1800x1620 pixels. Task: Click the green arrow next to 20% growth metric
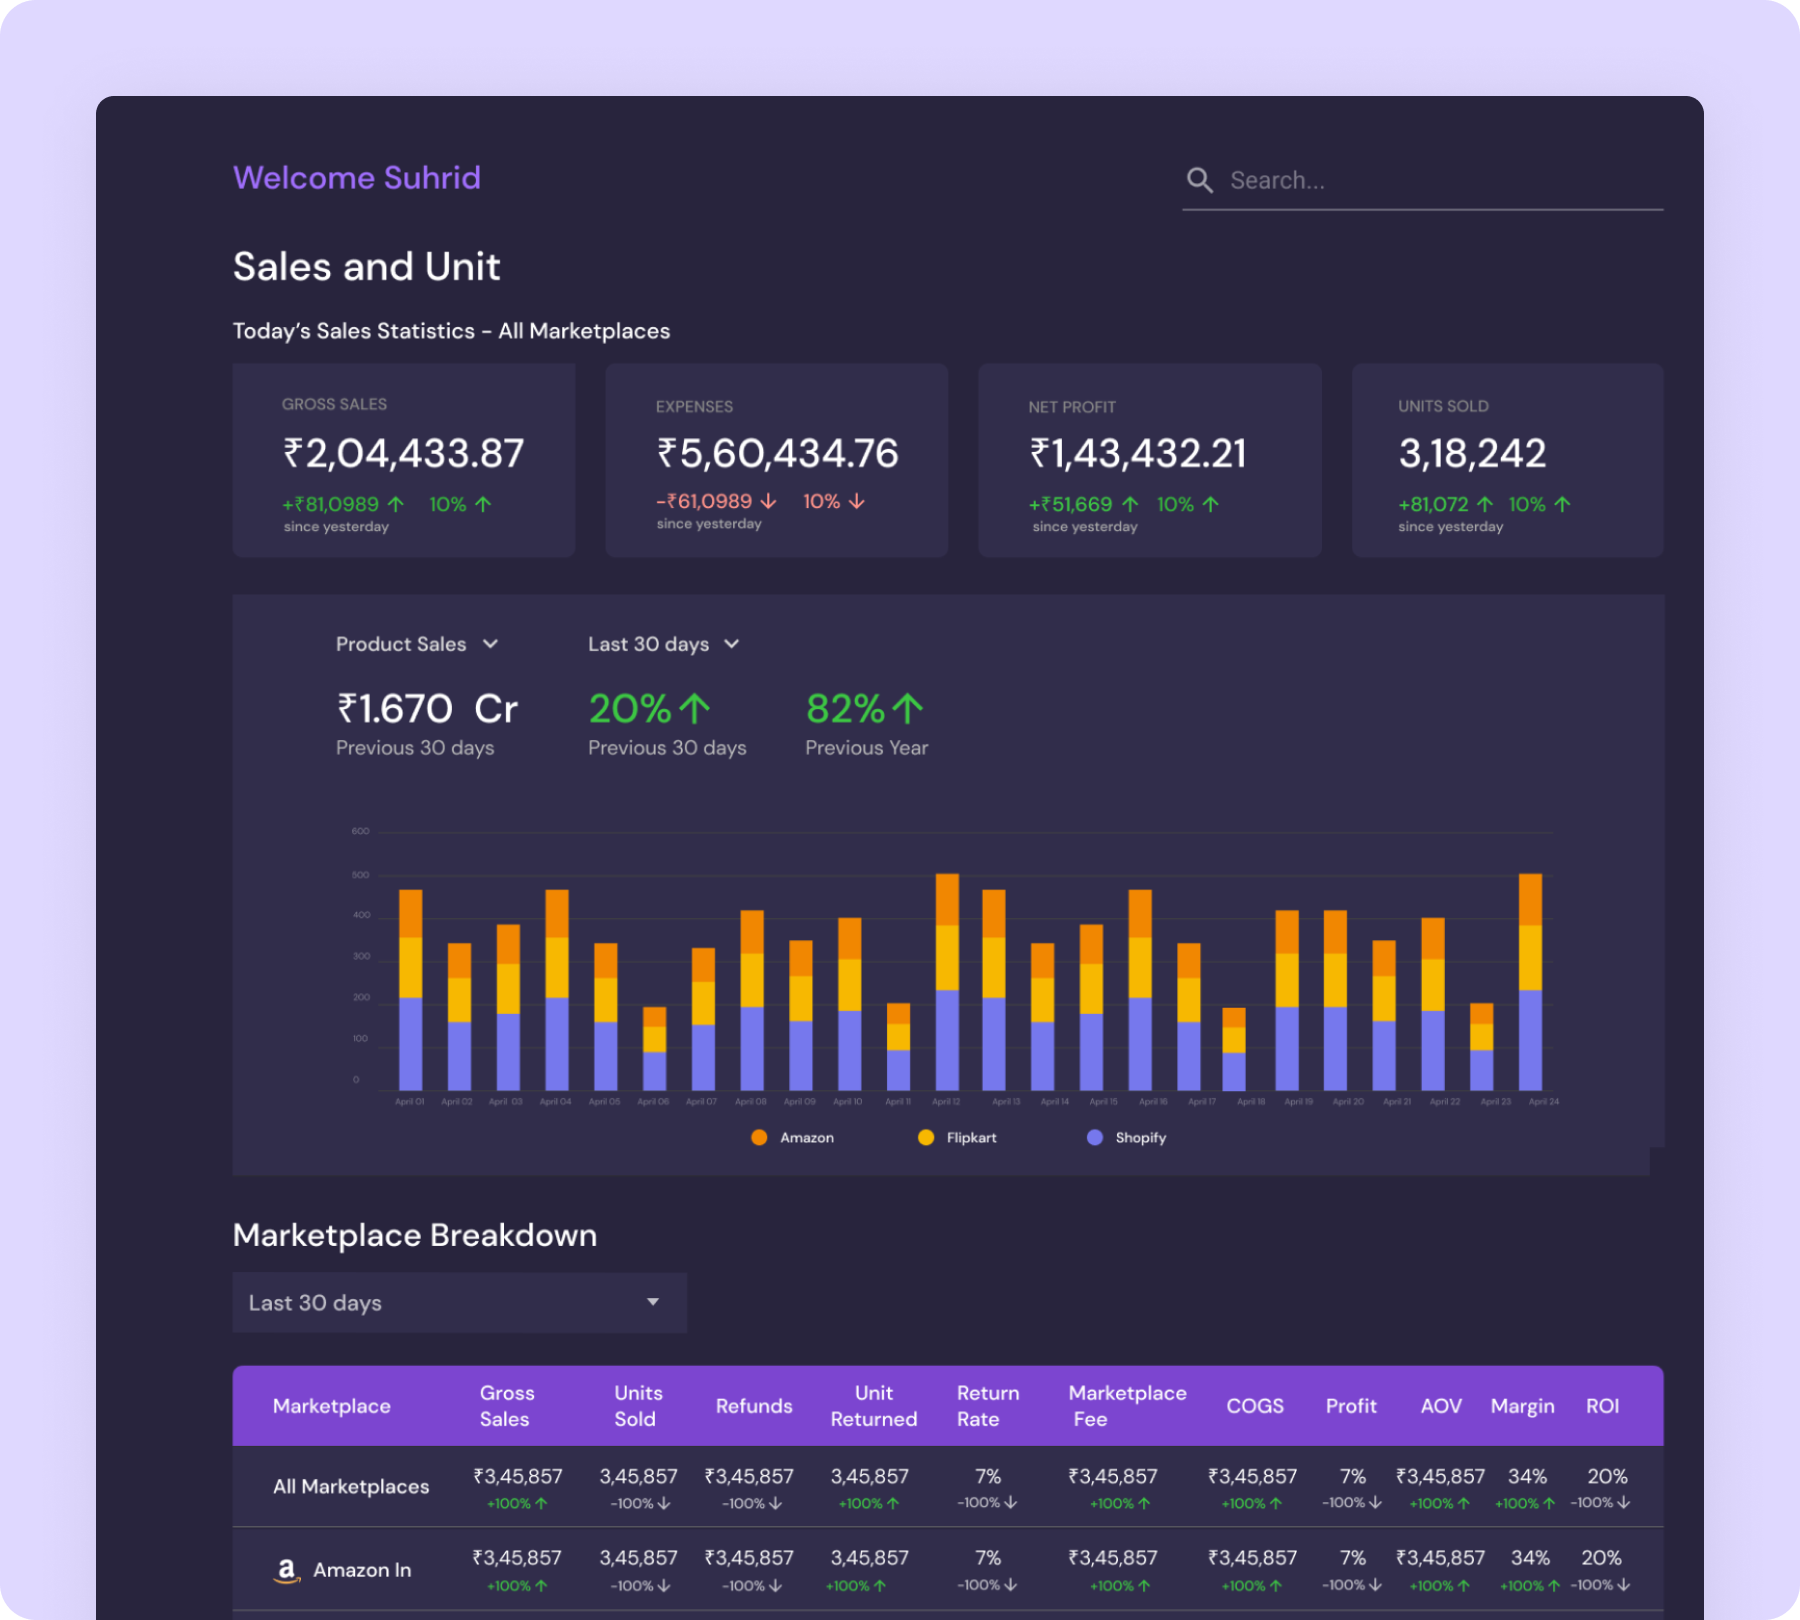[694, 708]
